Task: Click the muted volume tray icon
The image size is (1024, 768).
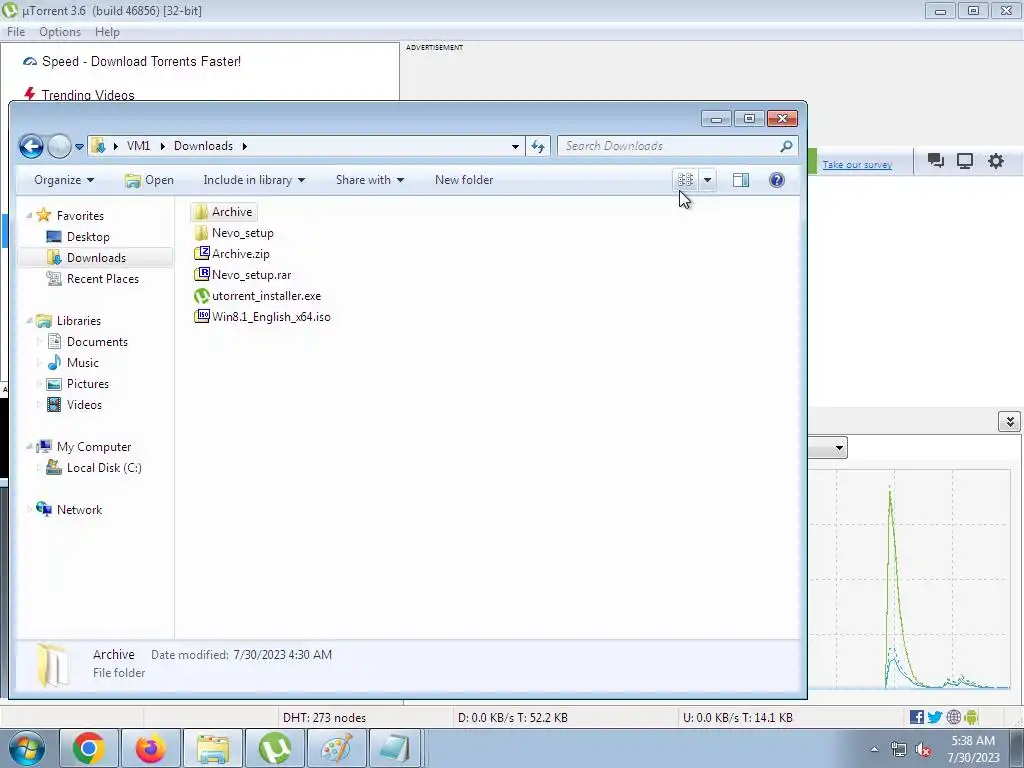Action: click(x=923, y=750)
